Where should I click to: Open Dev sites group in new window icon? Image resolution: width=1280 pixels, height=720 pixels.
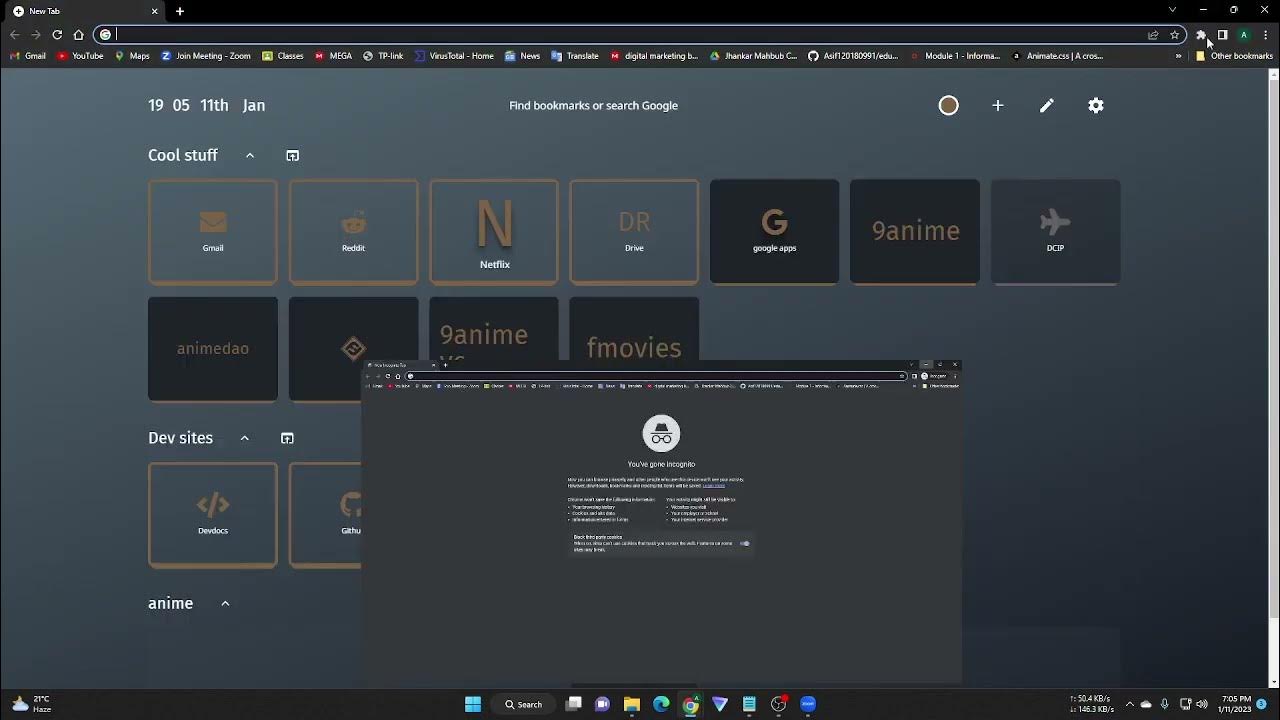point(287,438)
